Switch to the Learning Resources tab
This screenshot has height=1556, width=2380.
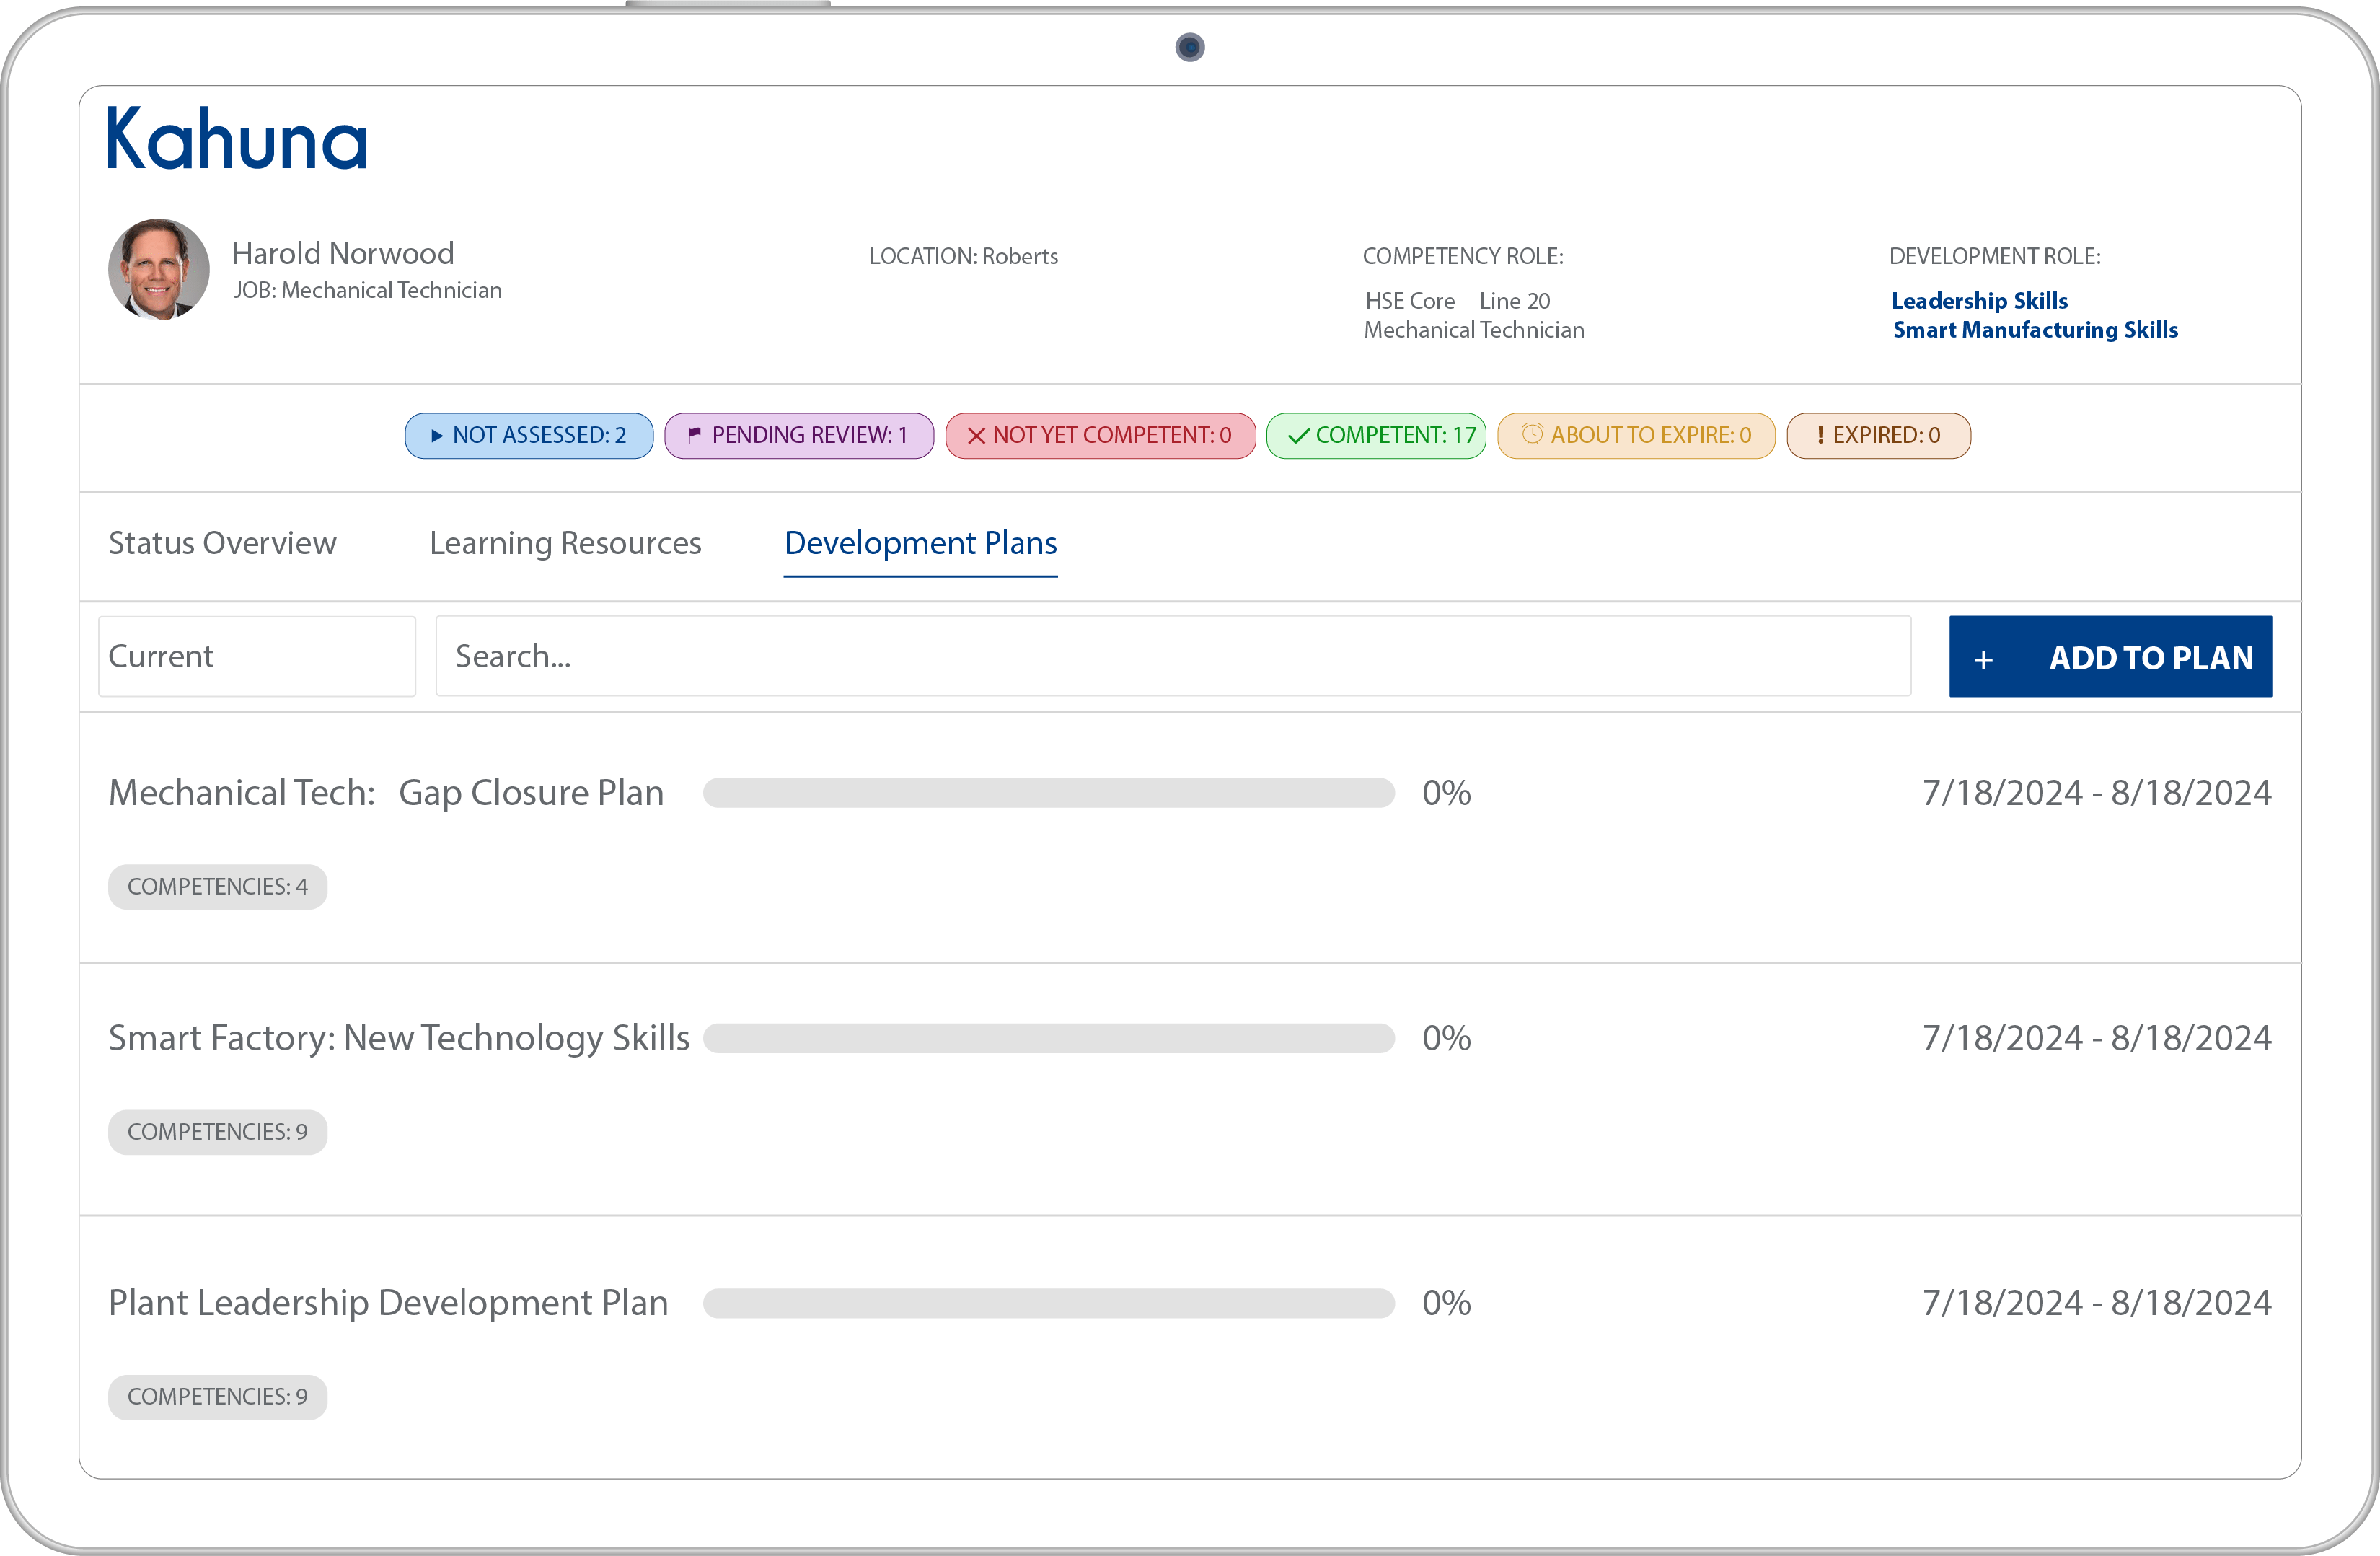pyautogui.click(x=565, y=543)
